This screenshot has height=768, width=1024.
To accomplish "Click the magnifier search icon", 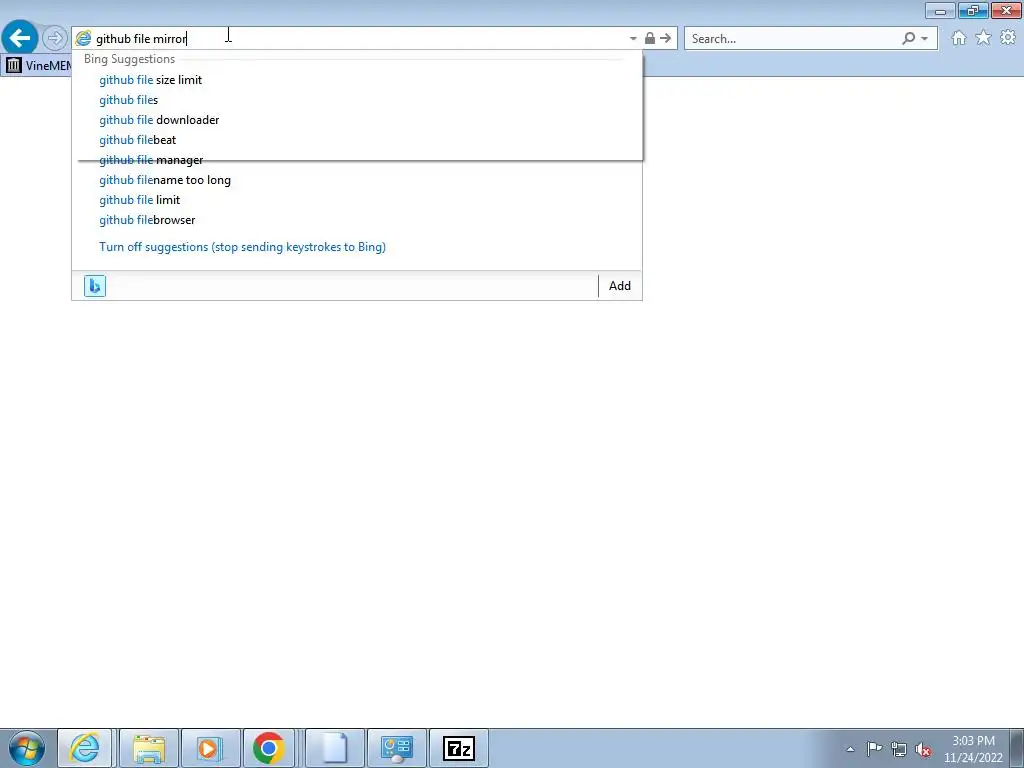I will point(908,39).
